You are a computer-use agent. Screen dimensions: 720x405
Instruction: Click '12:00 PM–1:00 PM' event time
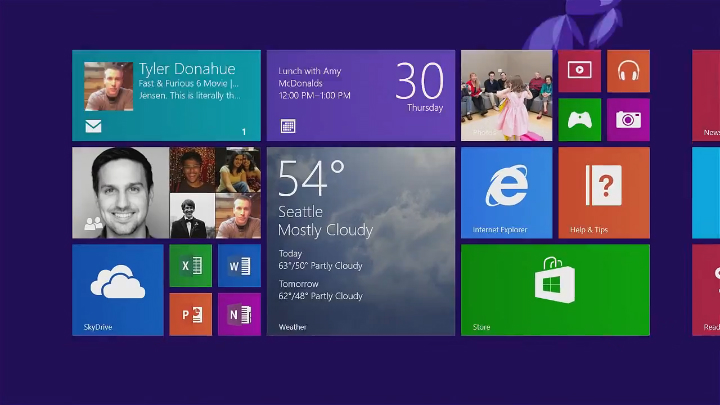315,96
